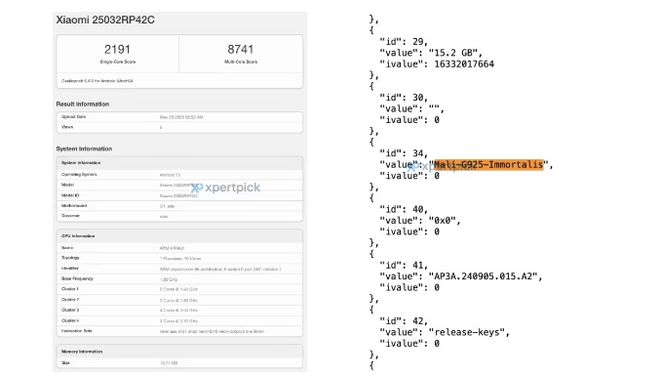Click the Base Frequency row
660x379 pixels.
[180, 279]
